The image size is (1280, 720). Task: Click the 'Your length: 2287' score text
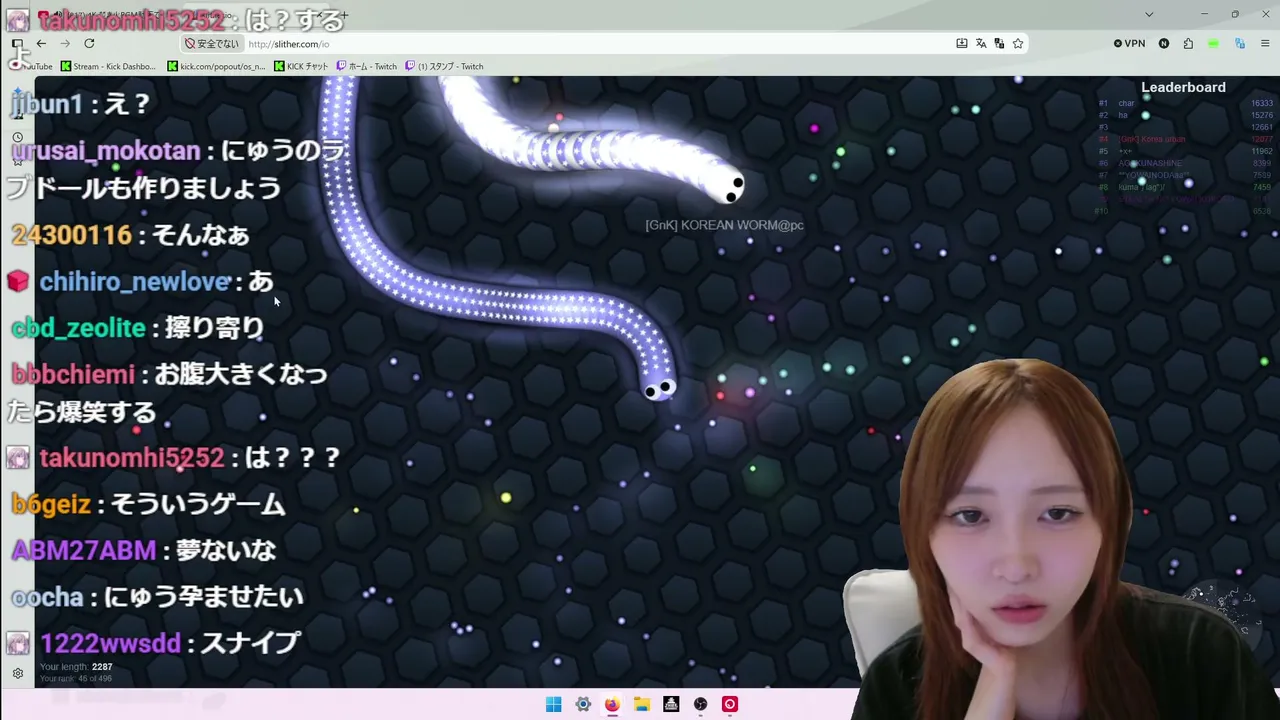pos(76,667)
